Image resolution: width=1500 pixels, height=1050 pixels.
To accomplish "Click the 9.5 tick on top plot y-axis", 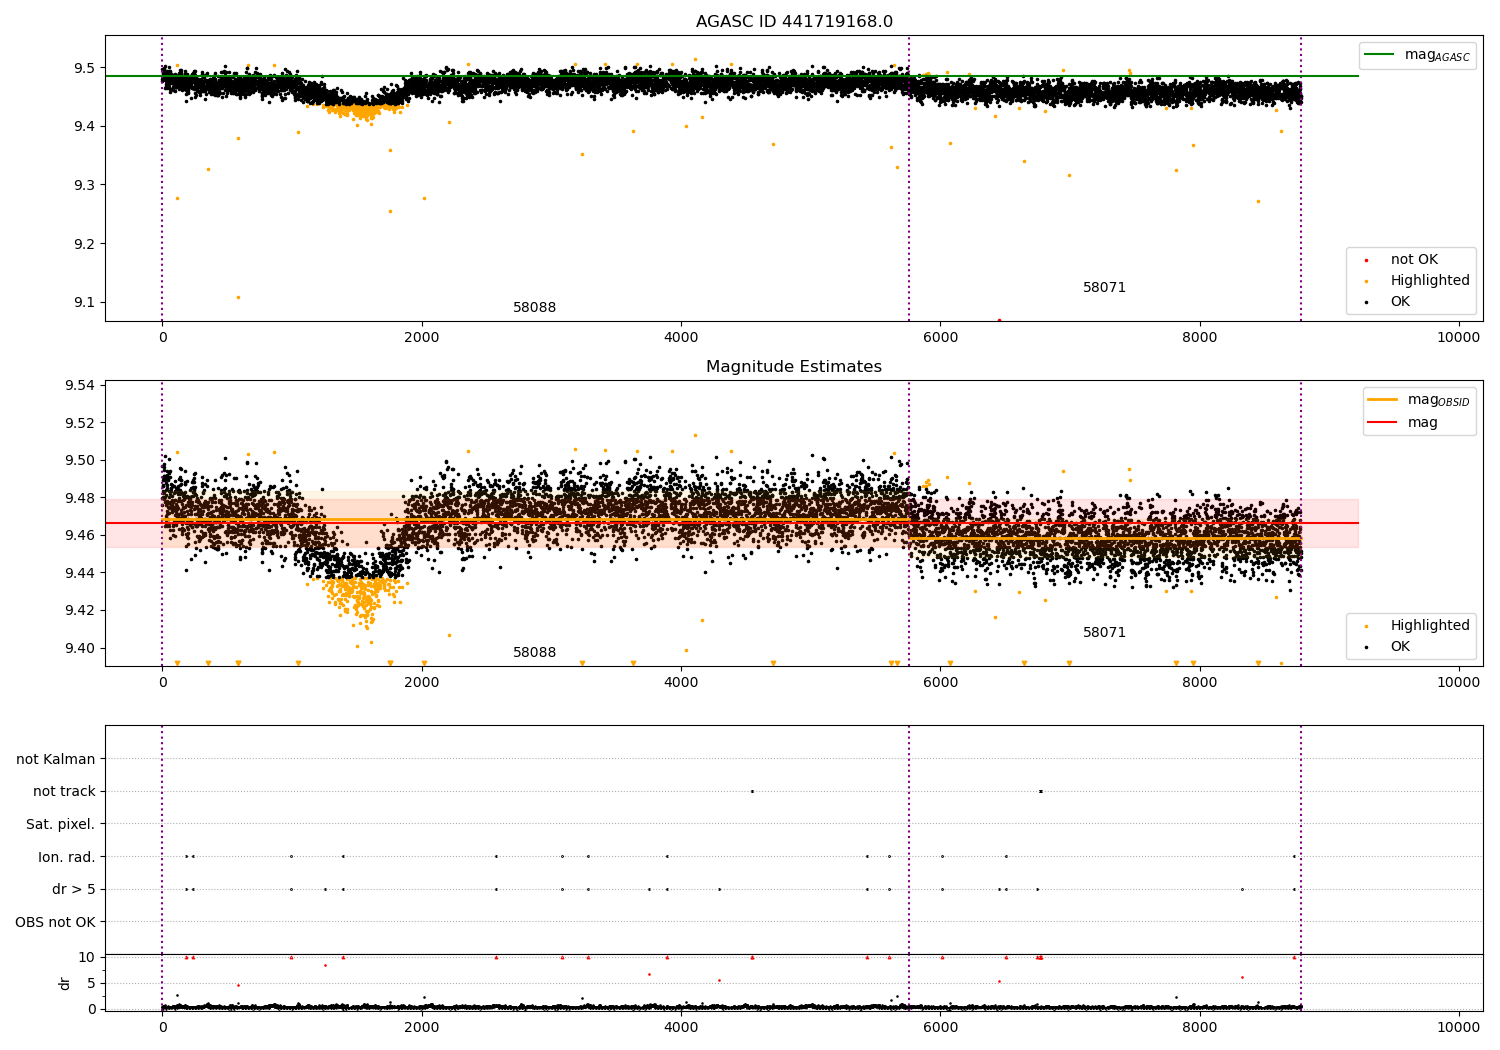I will pos(84,68).
